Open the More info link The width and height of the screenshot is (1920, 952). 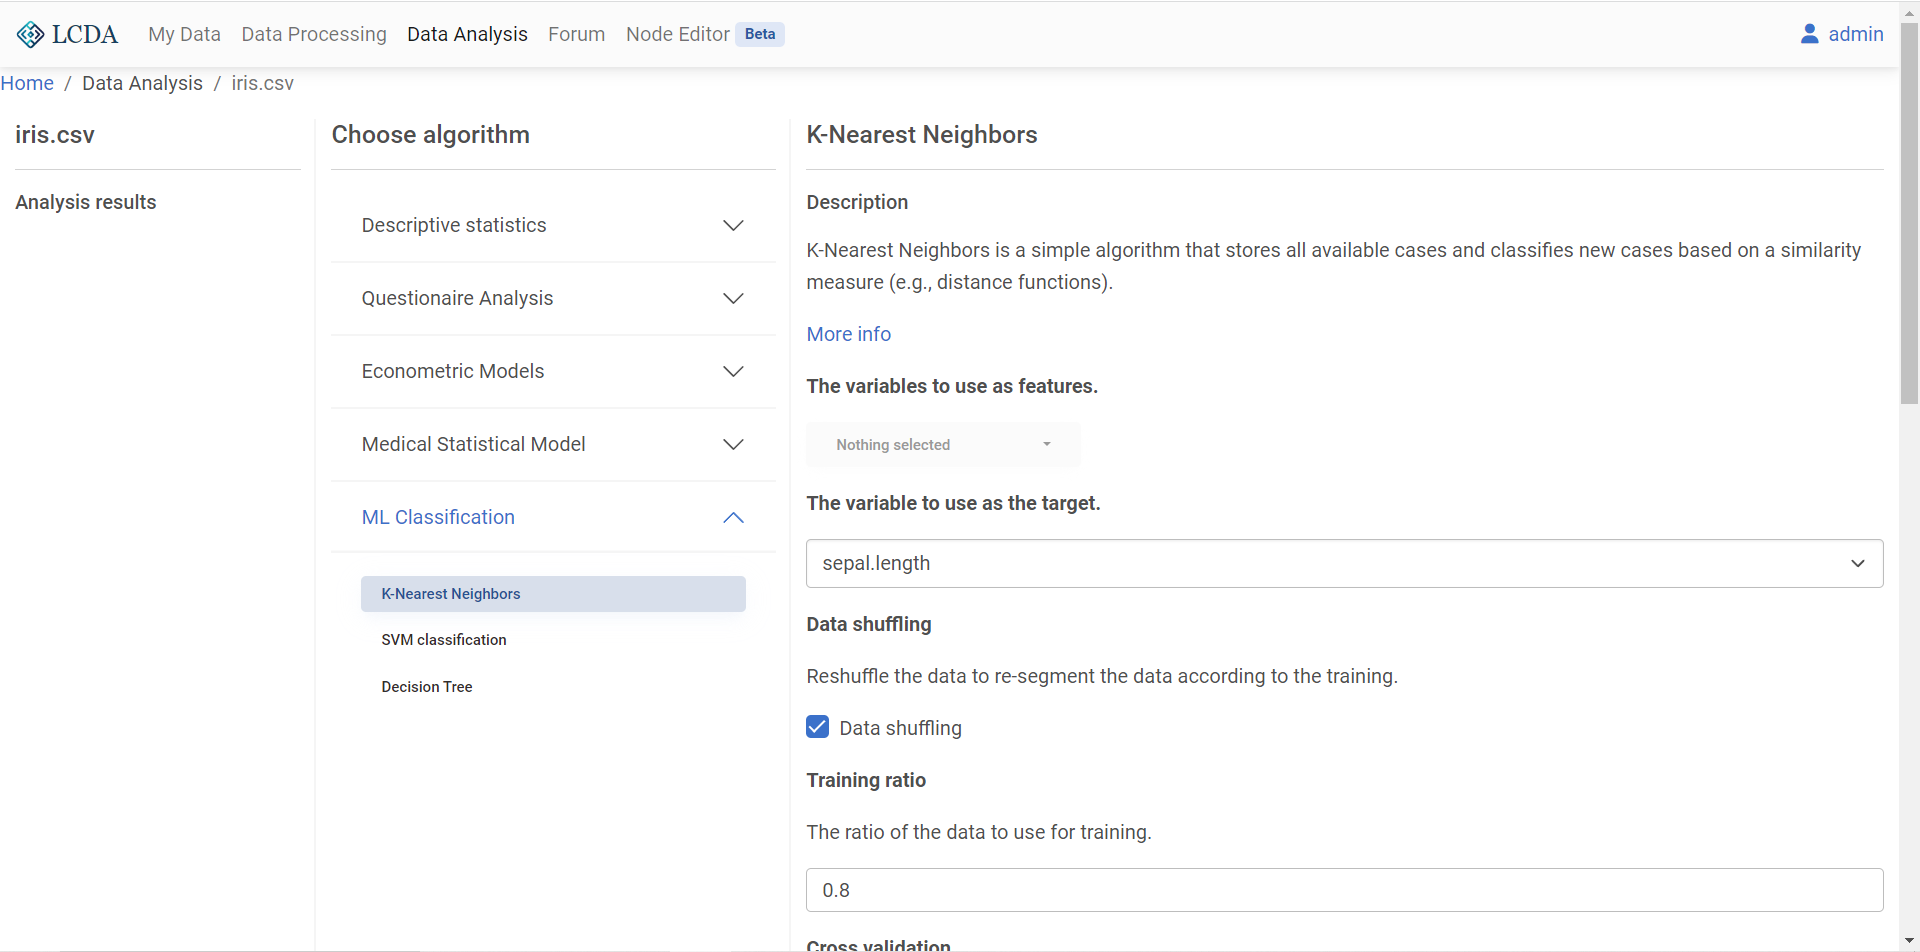coord(848,334)
